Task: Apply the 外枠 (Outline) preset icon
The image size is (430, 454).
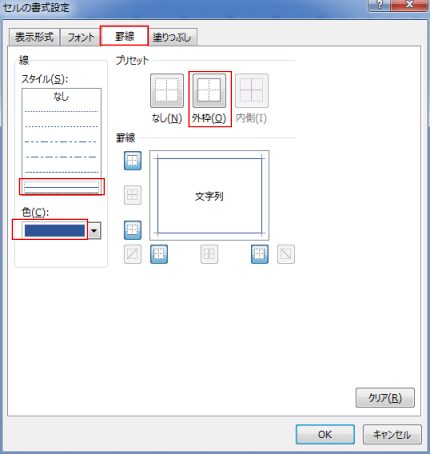Action: pos(209,91)
